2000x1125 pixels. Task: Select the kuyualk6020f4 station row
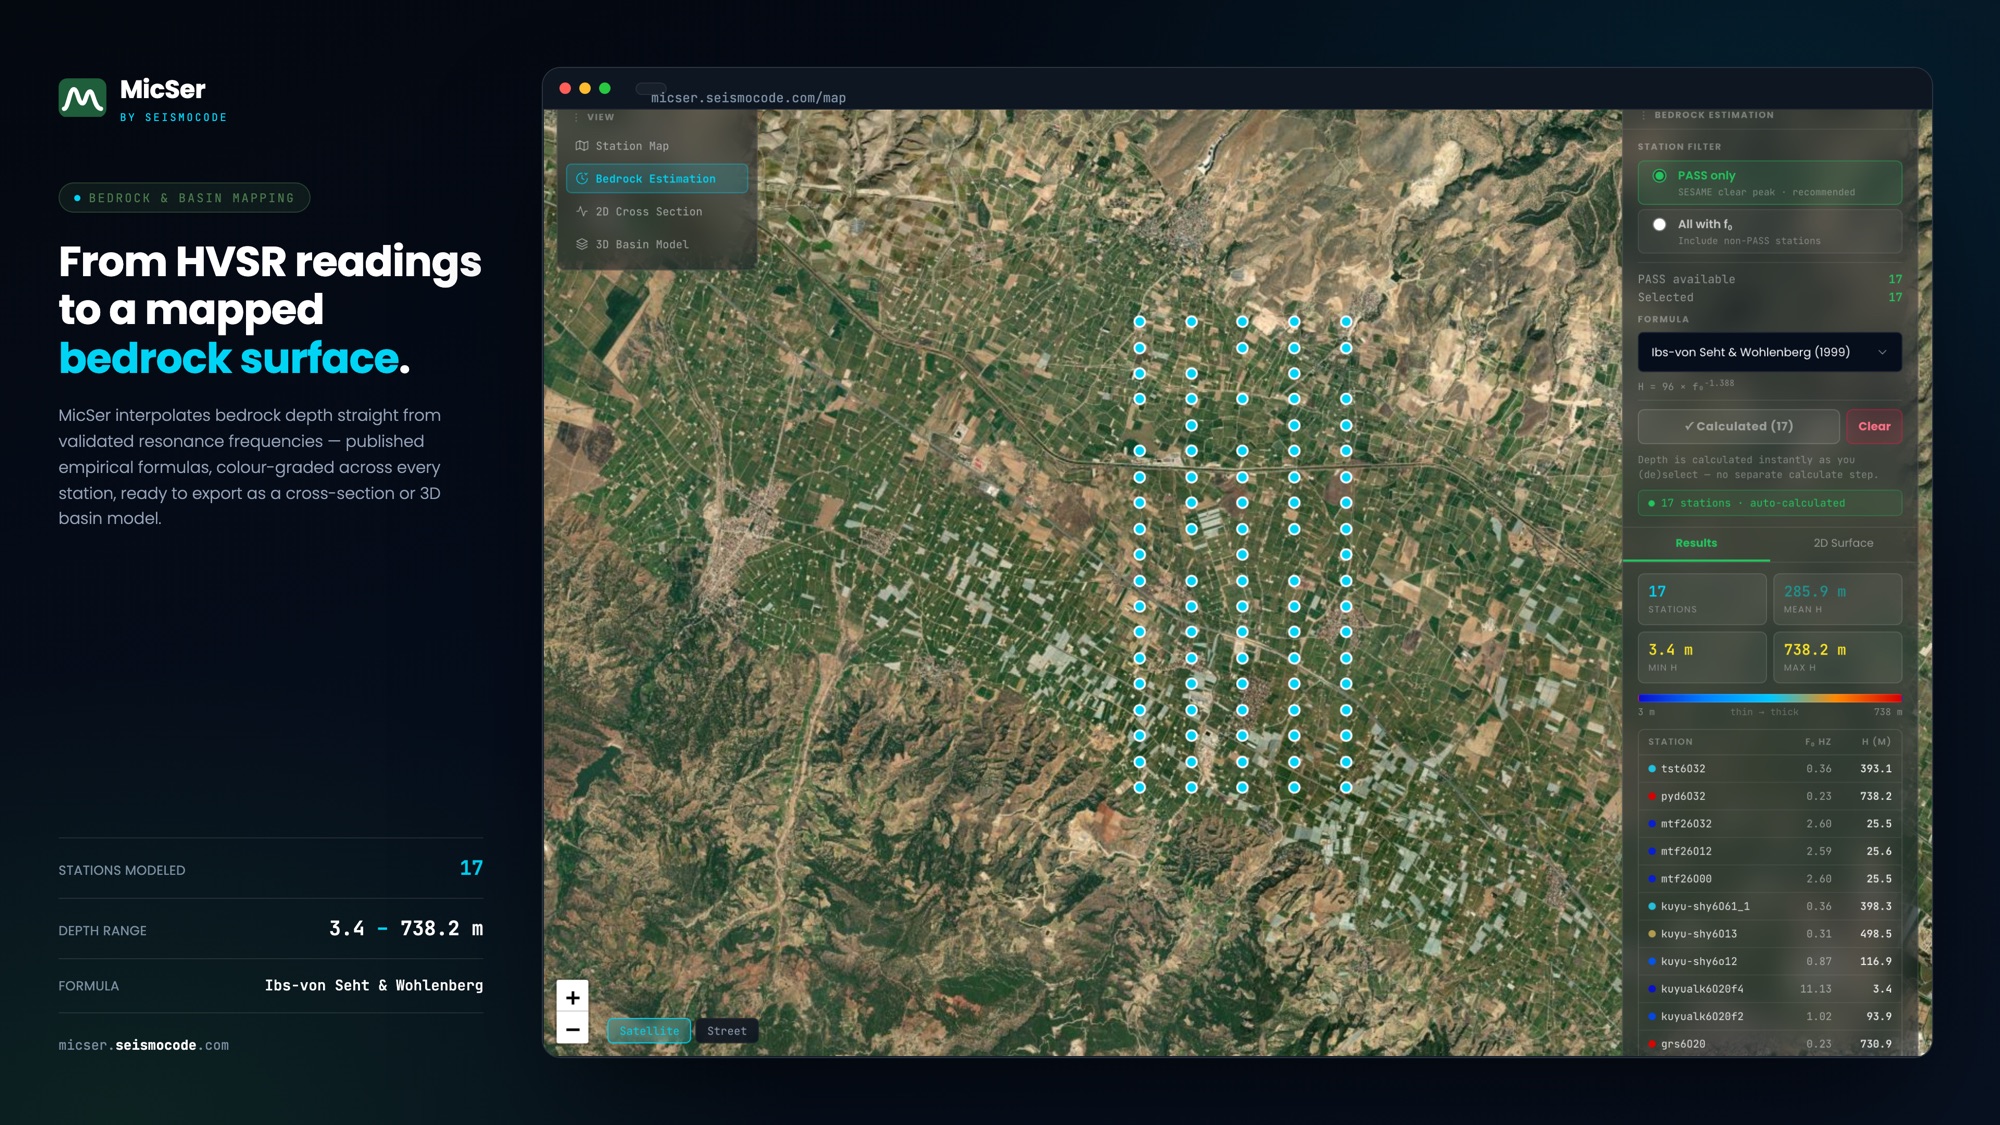coord(1769,989)
